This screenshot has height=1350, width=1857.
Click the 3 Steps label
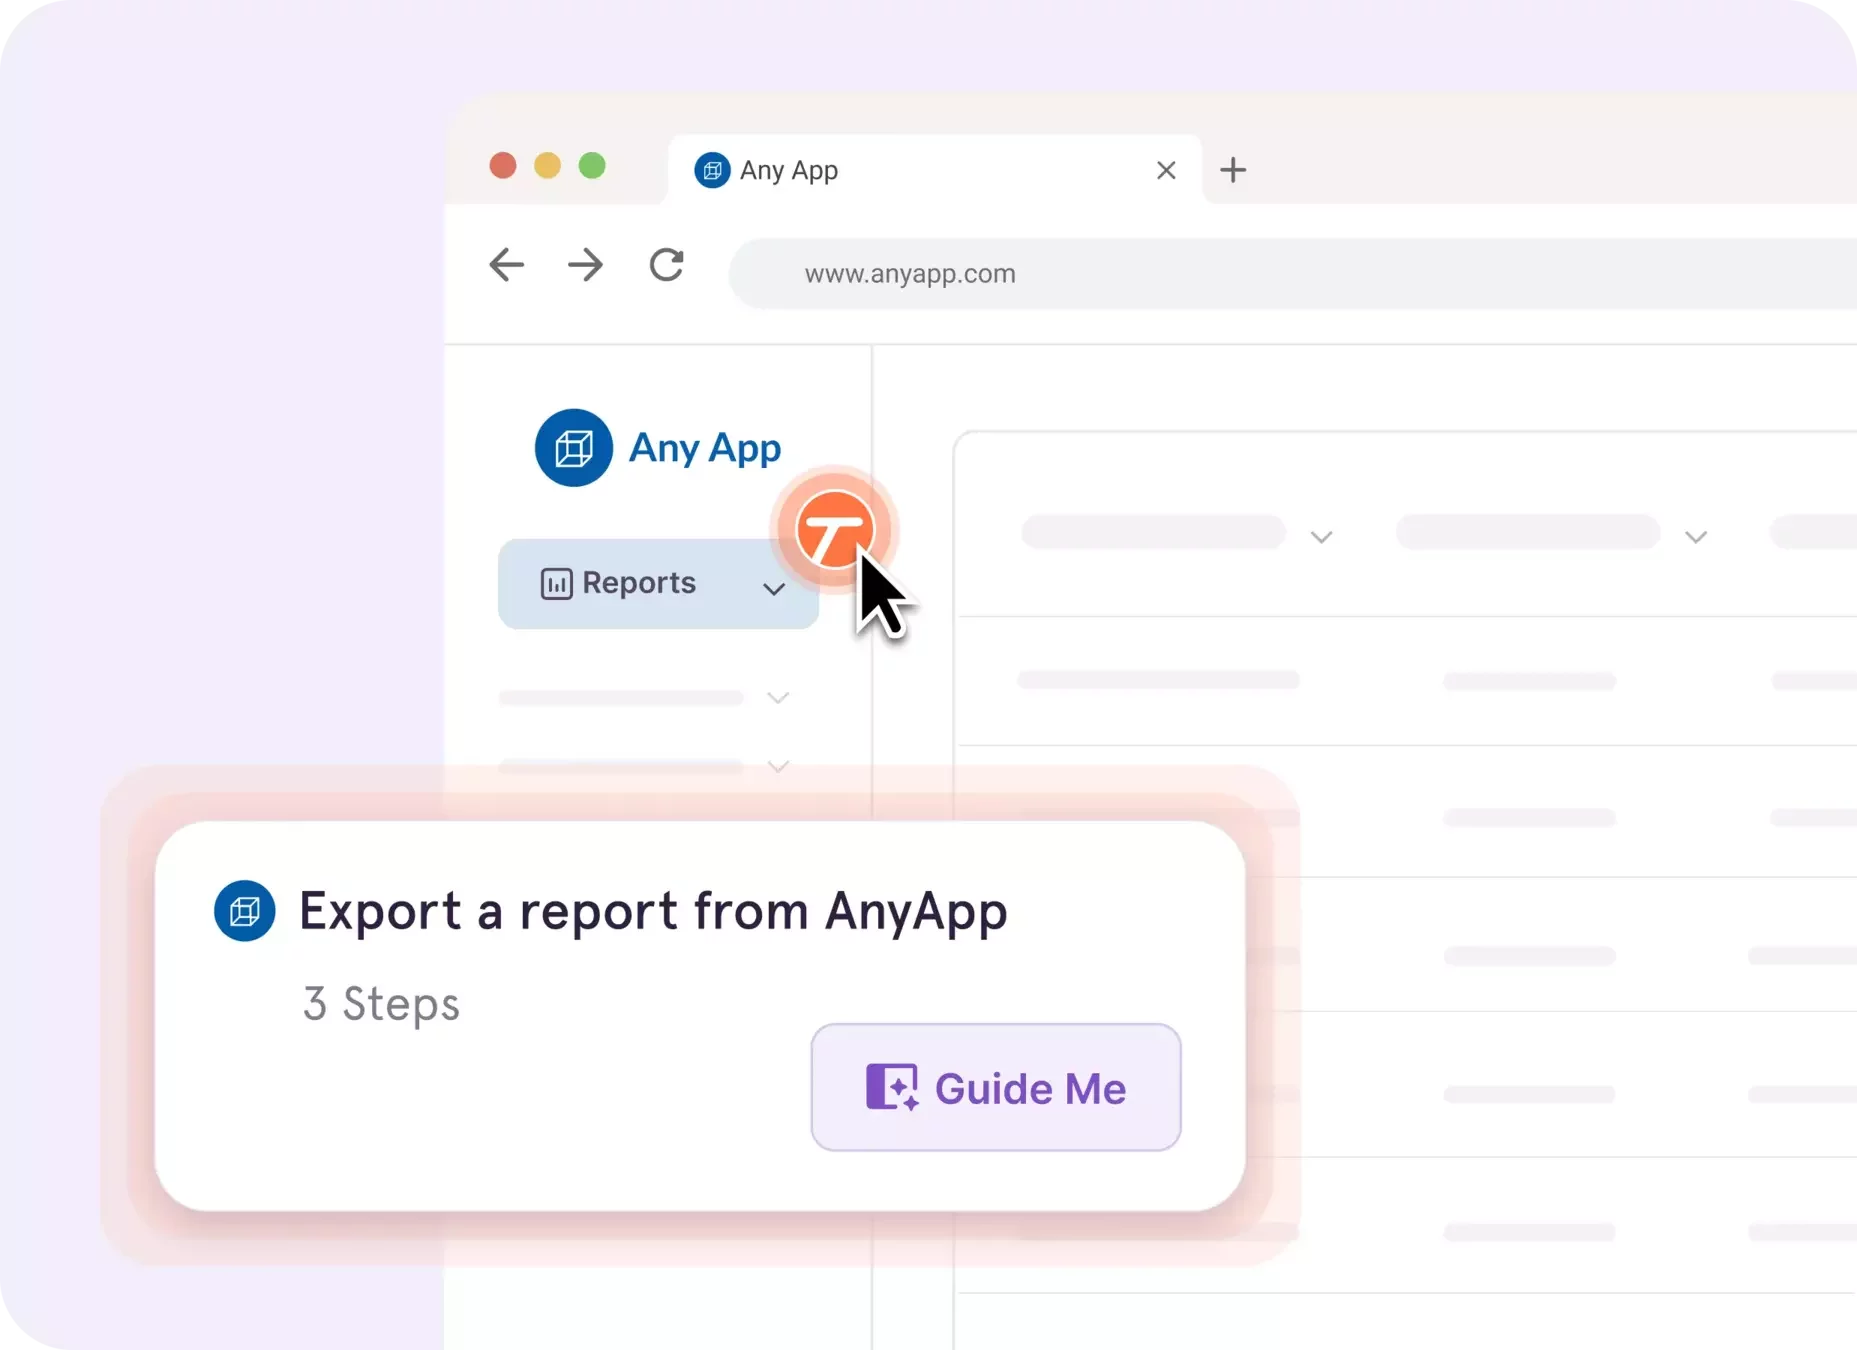coord(381,1004)
